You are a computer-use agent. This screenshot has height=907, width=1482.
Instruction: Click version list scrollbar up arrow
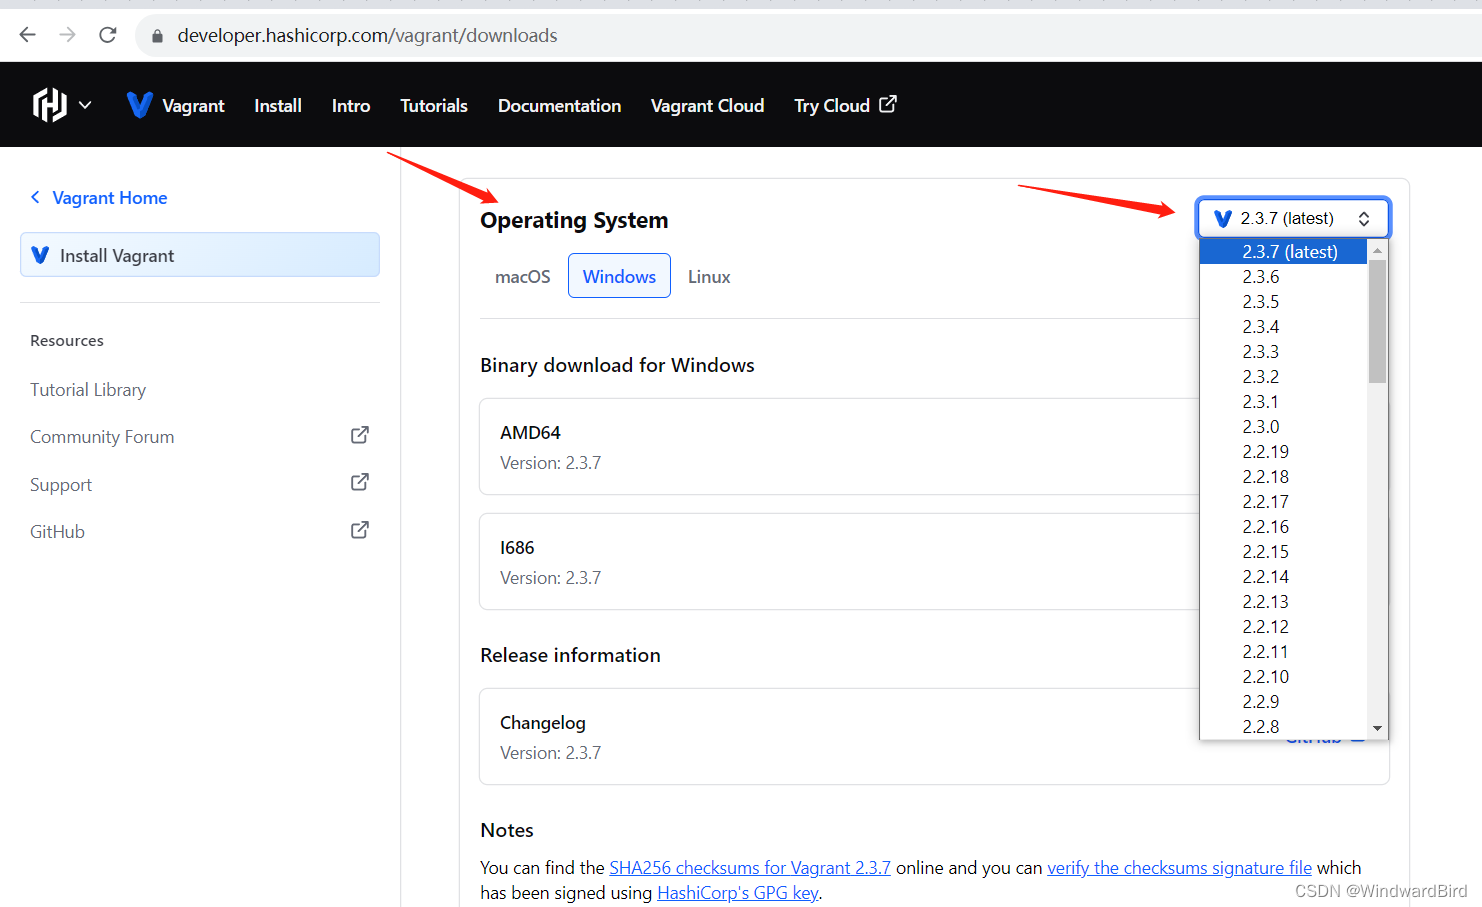coord(1377,250)
